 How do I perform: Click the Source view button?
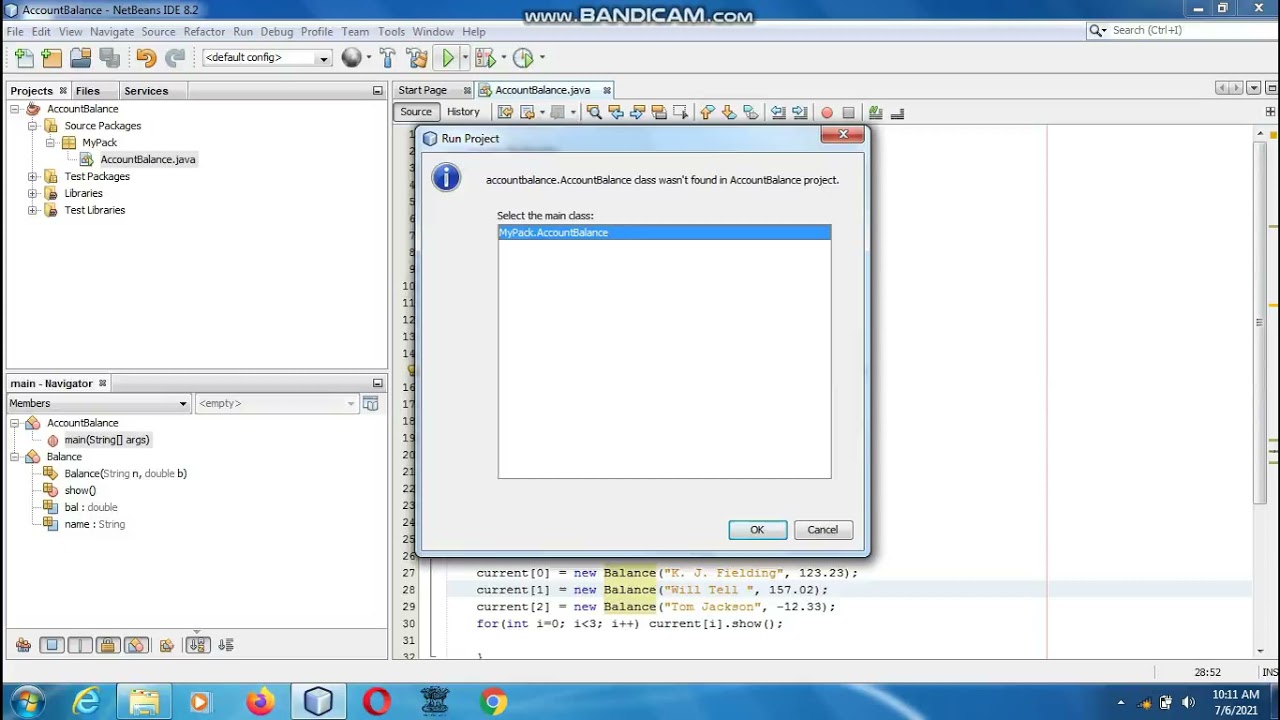(x=416, y=112)
